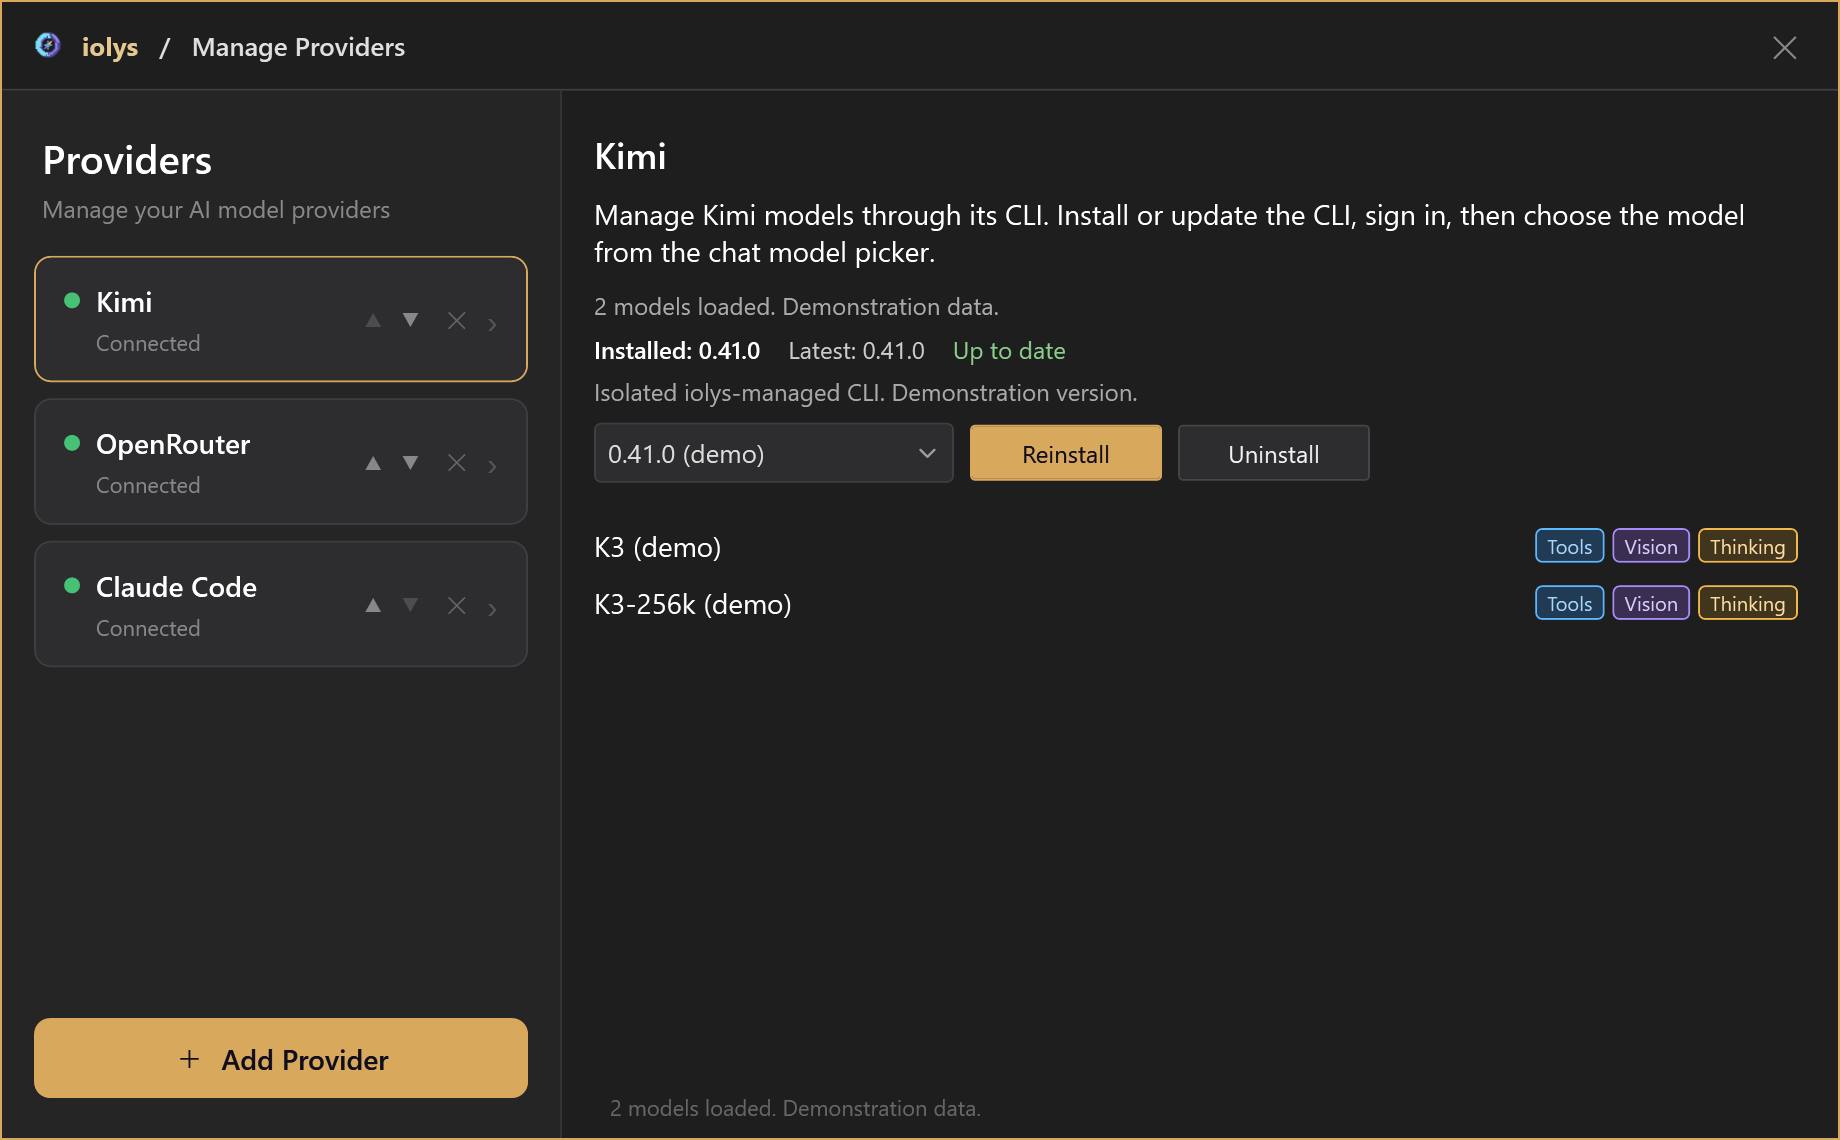Click Vision badge on K3-256k (demo)

pyautogui.click(x=1651, y=603)
